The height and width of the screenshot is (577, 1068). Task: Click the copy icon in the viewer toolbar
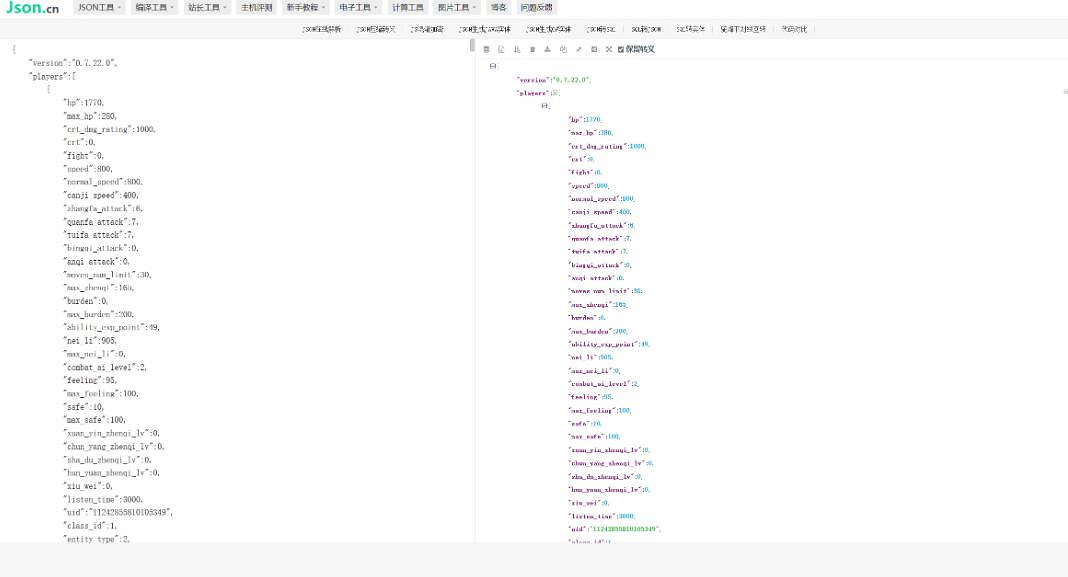click(x=563, y=49)
